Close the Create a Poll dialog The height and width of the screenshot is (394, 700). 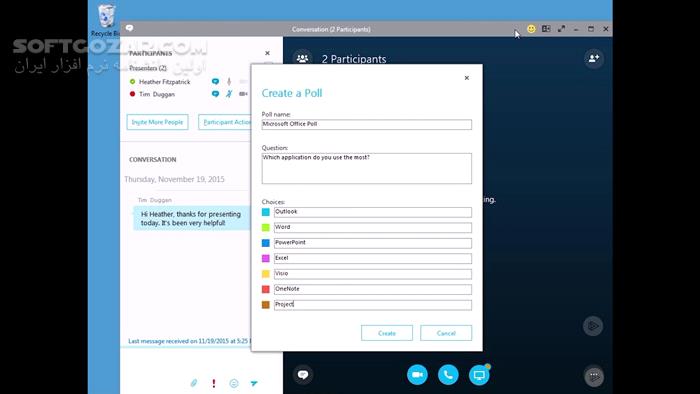467,78
